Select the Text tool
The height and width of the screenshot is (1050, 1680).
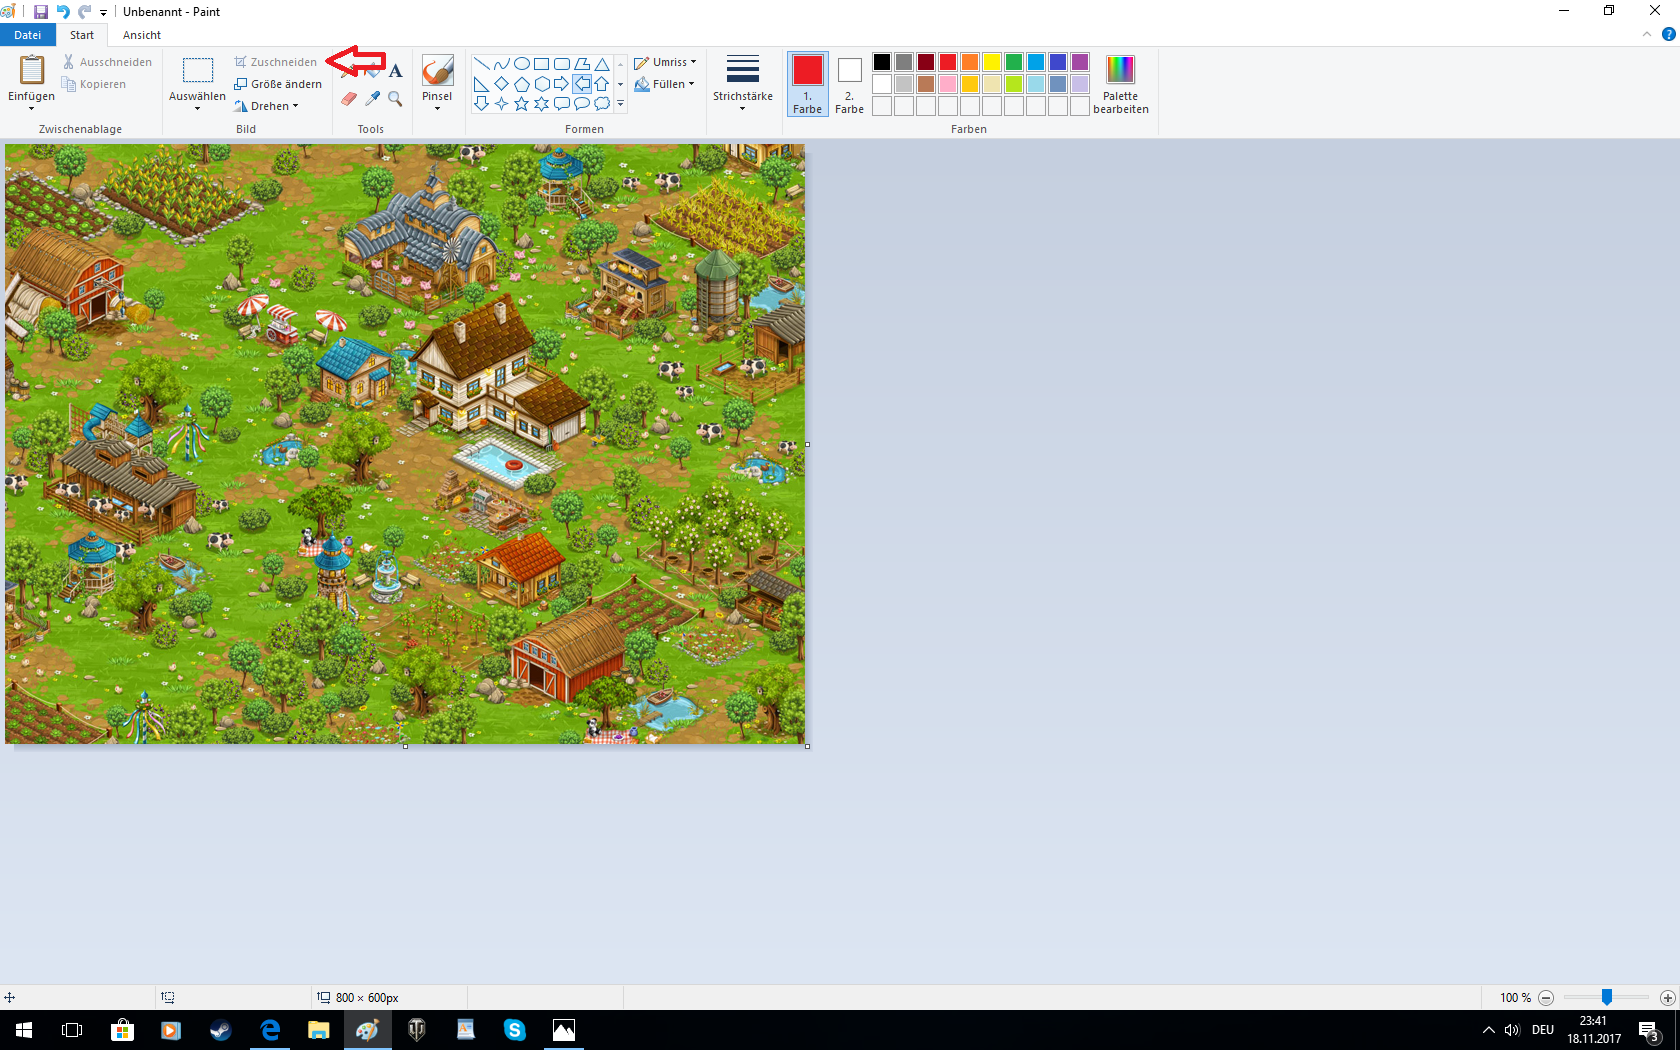(x=396, y=70)
